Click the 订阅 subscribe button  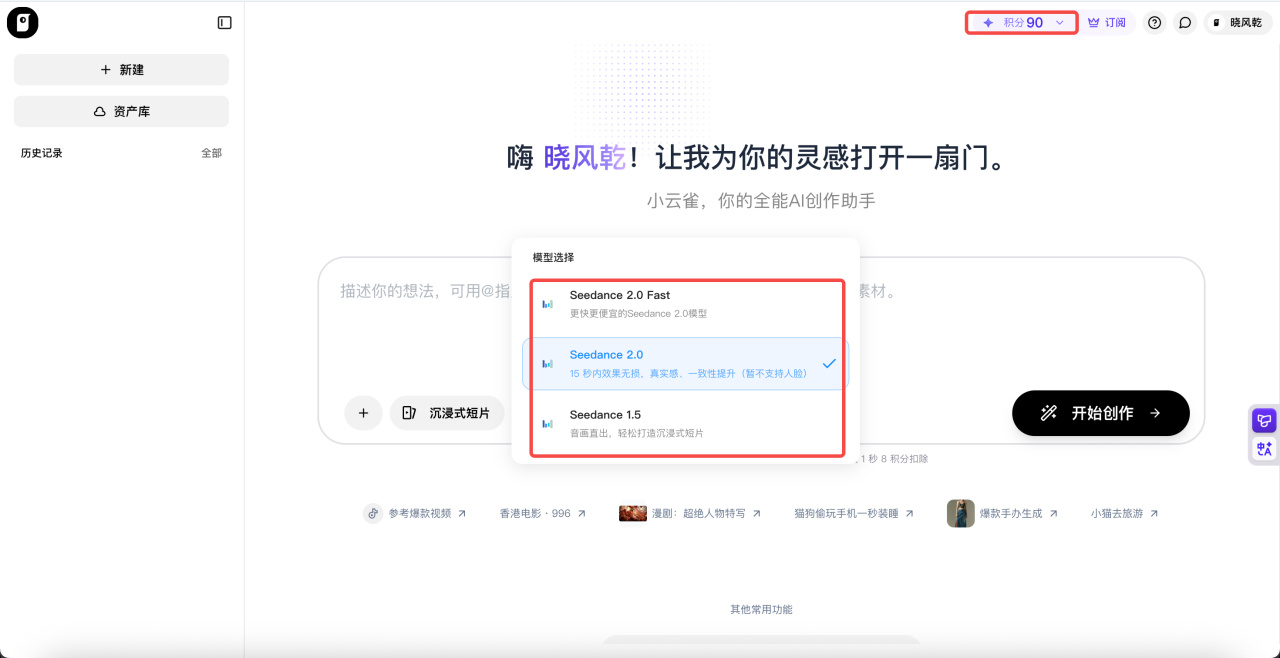tap(1107, 22)
